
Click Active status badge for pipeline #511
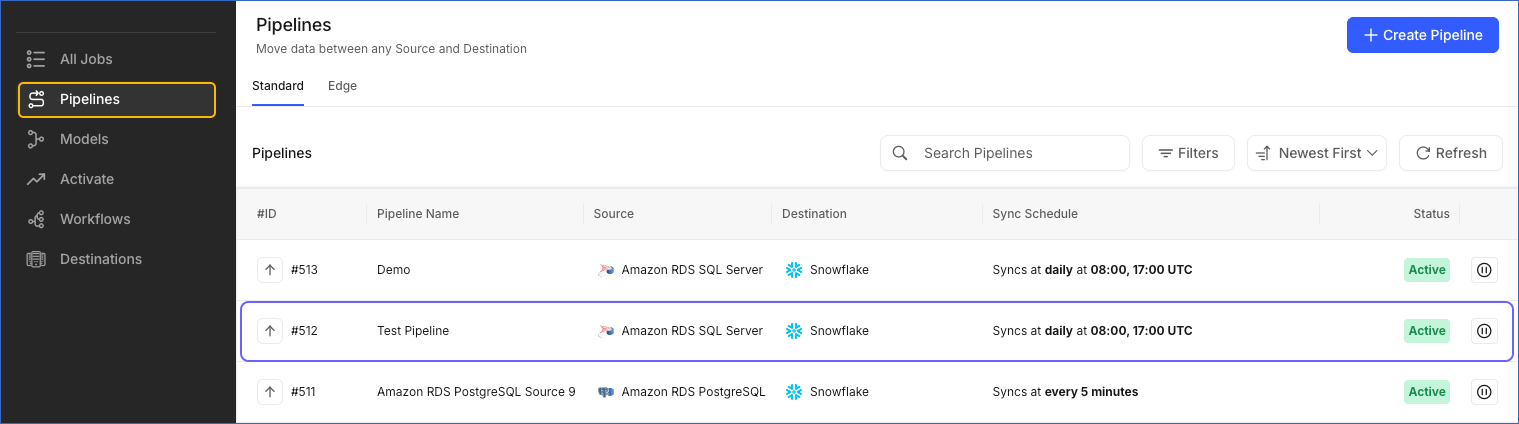point(1426,392)
